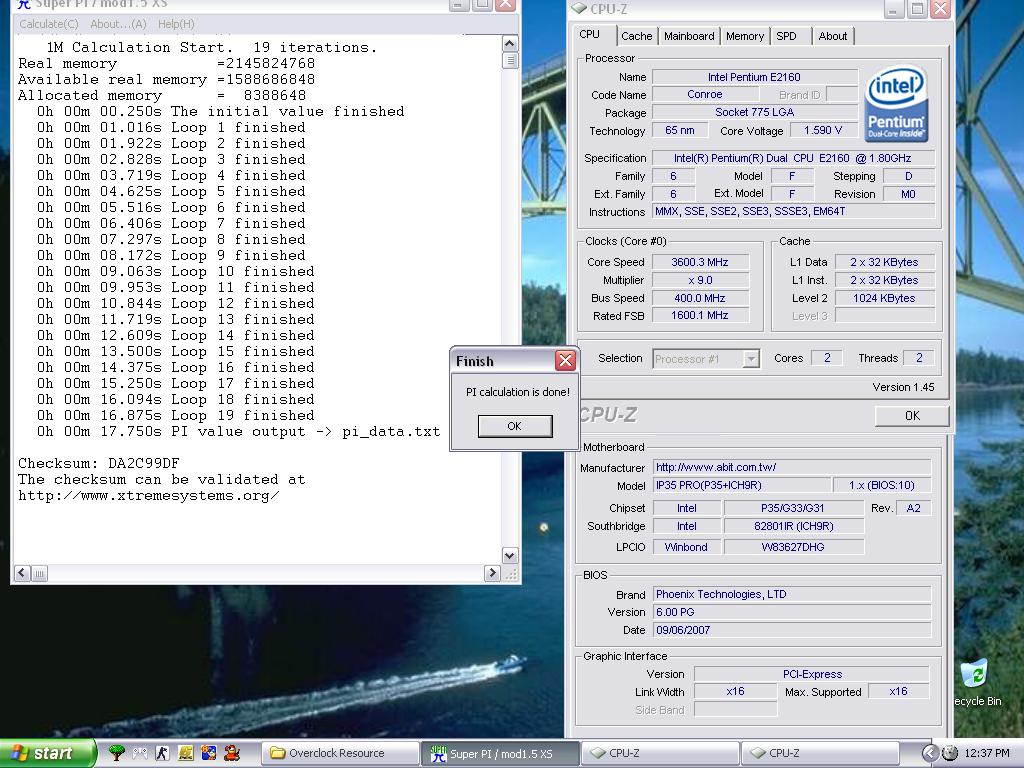Click Super PI horizontal scrollbar right arrow
Viewport: 1024px width, 768px height.
[492, 573]
